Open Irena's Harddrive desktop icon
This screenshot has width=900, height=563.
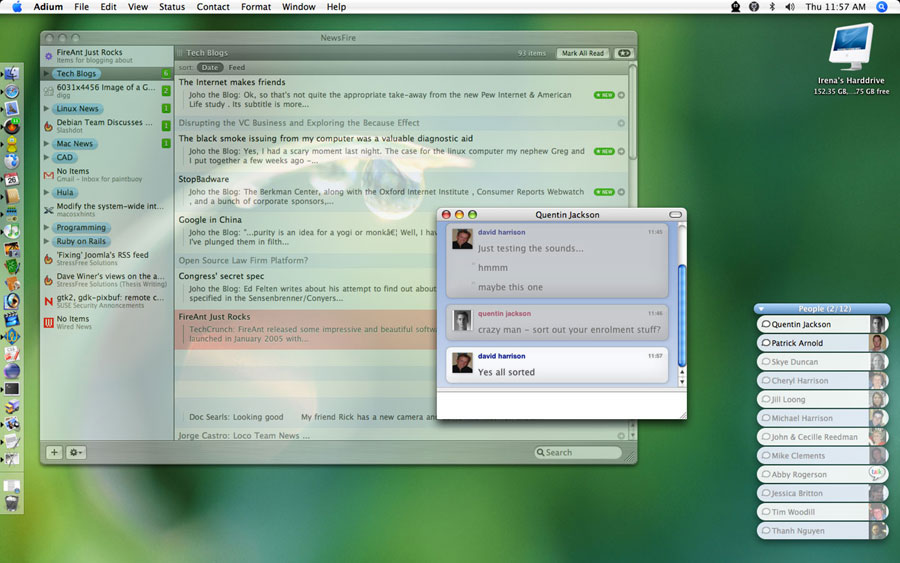click(851, 48)
